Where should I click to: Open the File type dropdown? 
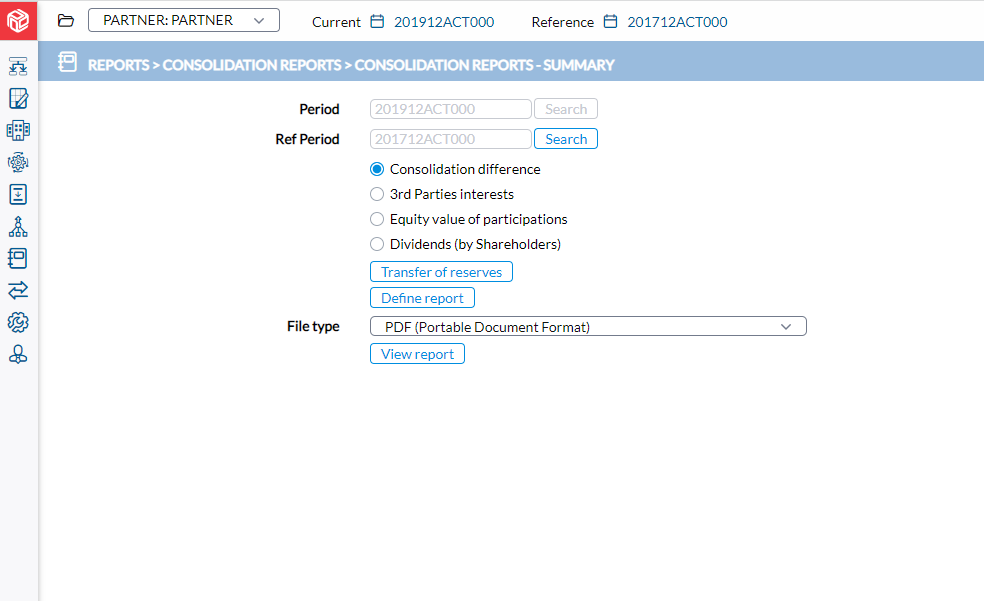588,326
